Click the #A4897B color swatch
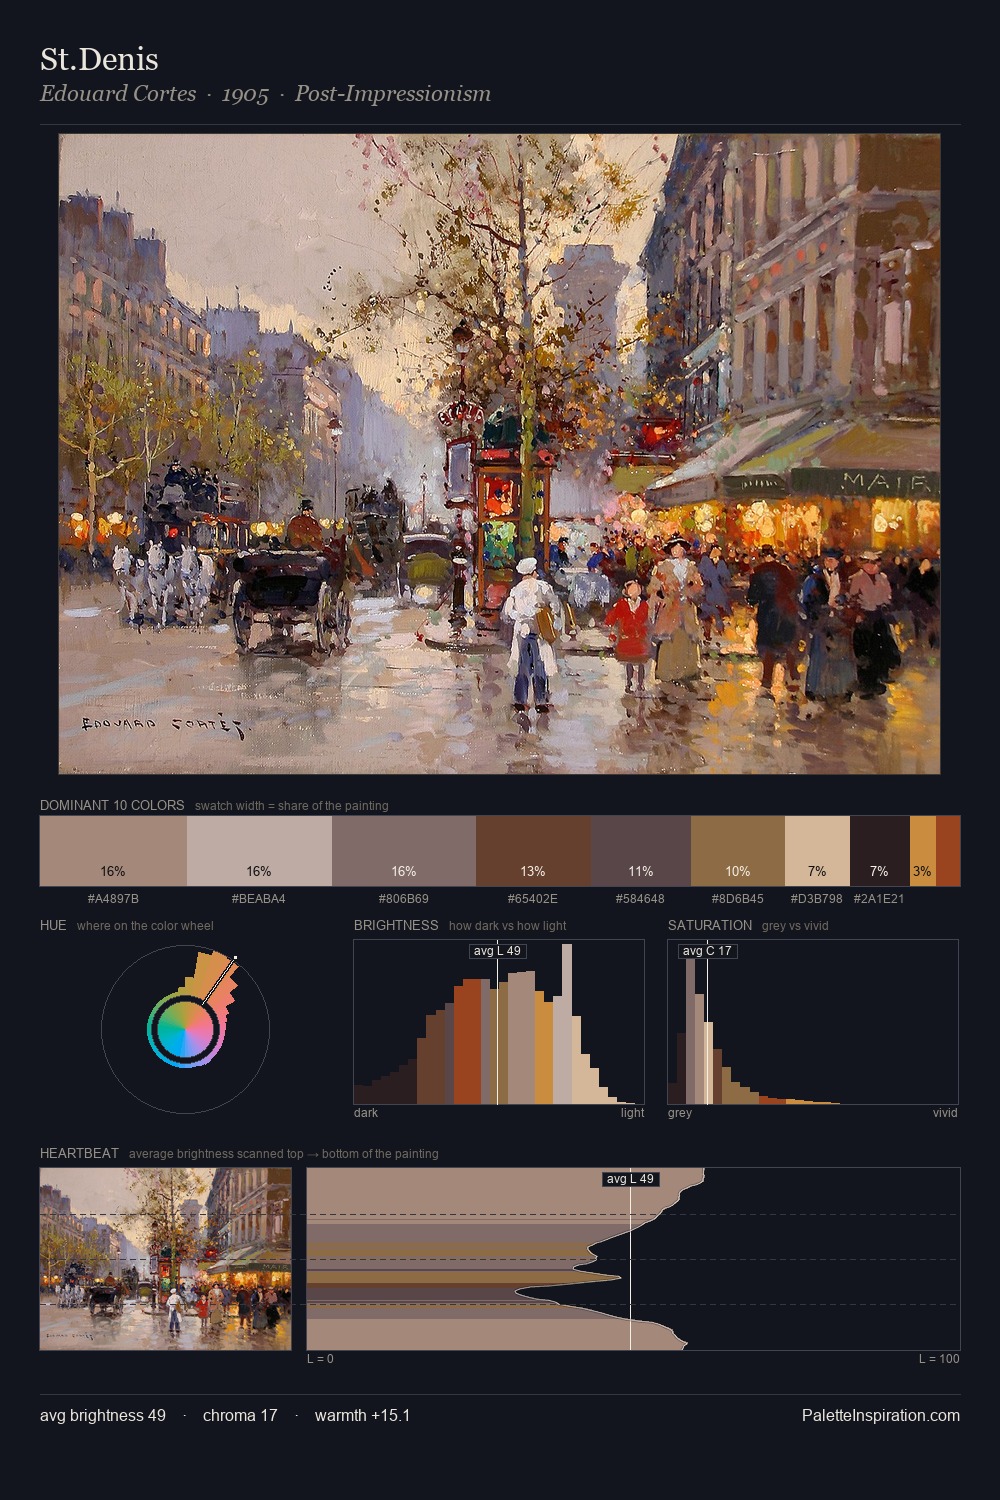The image size is (1000, 1500). pyautogui.click(x=113, y=851)
